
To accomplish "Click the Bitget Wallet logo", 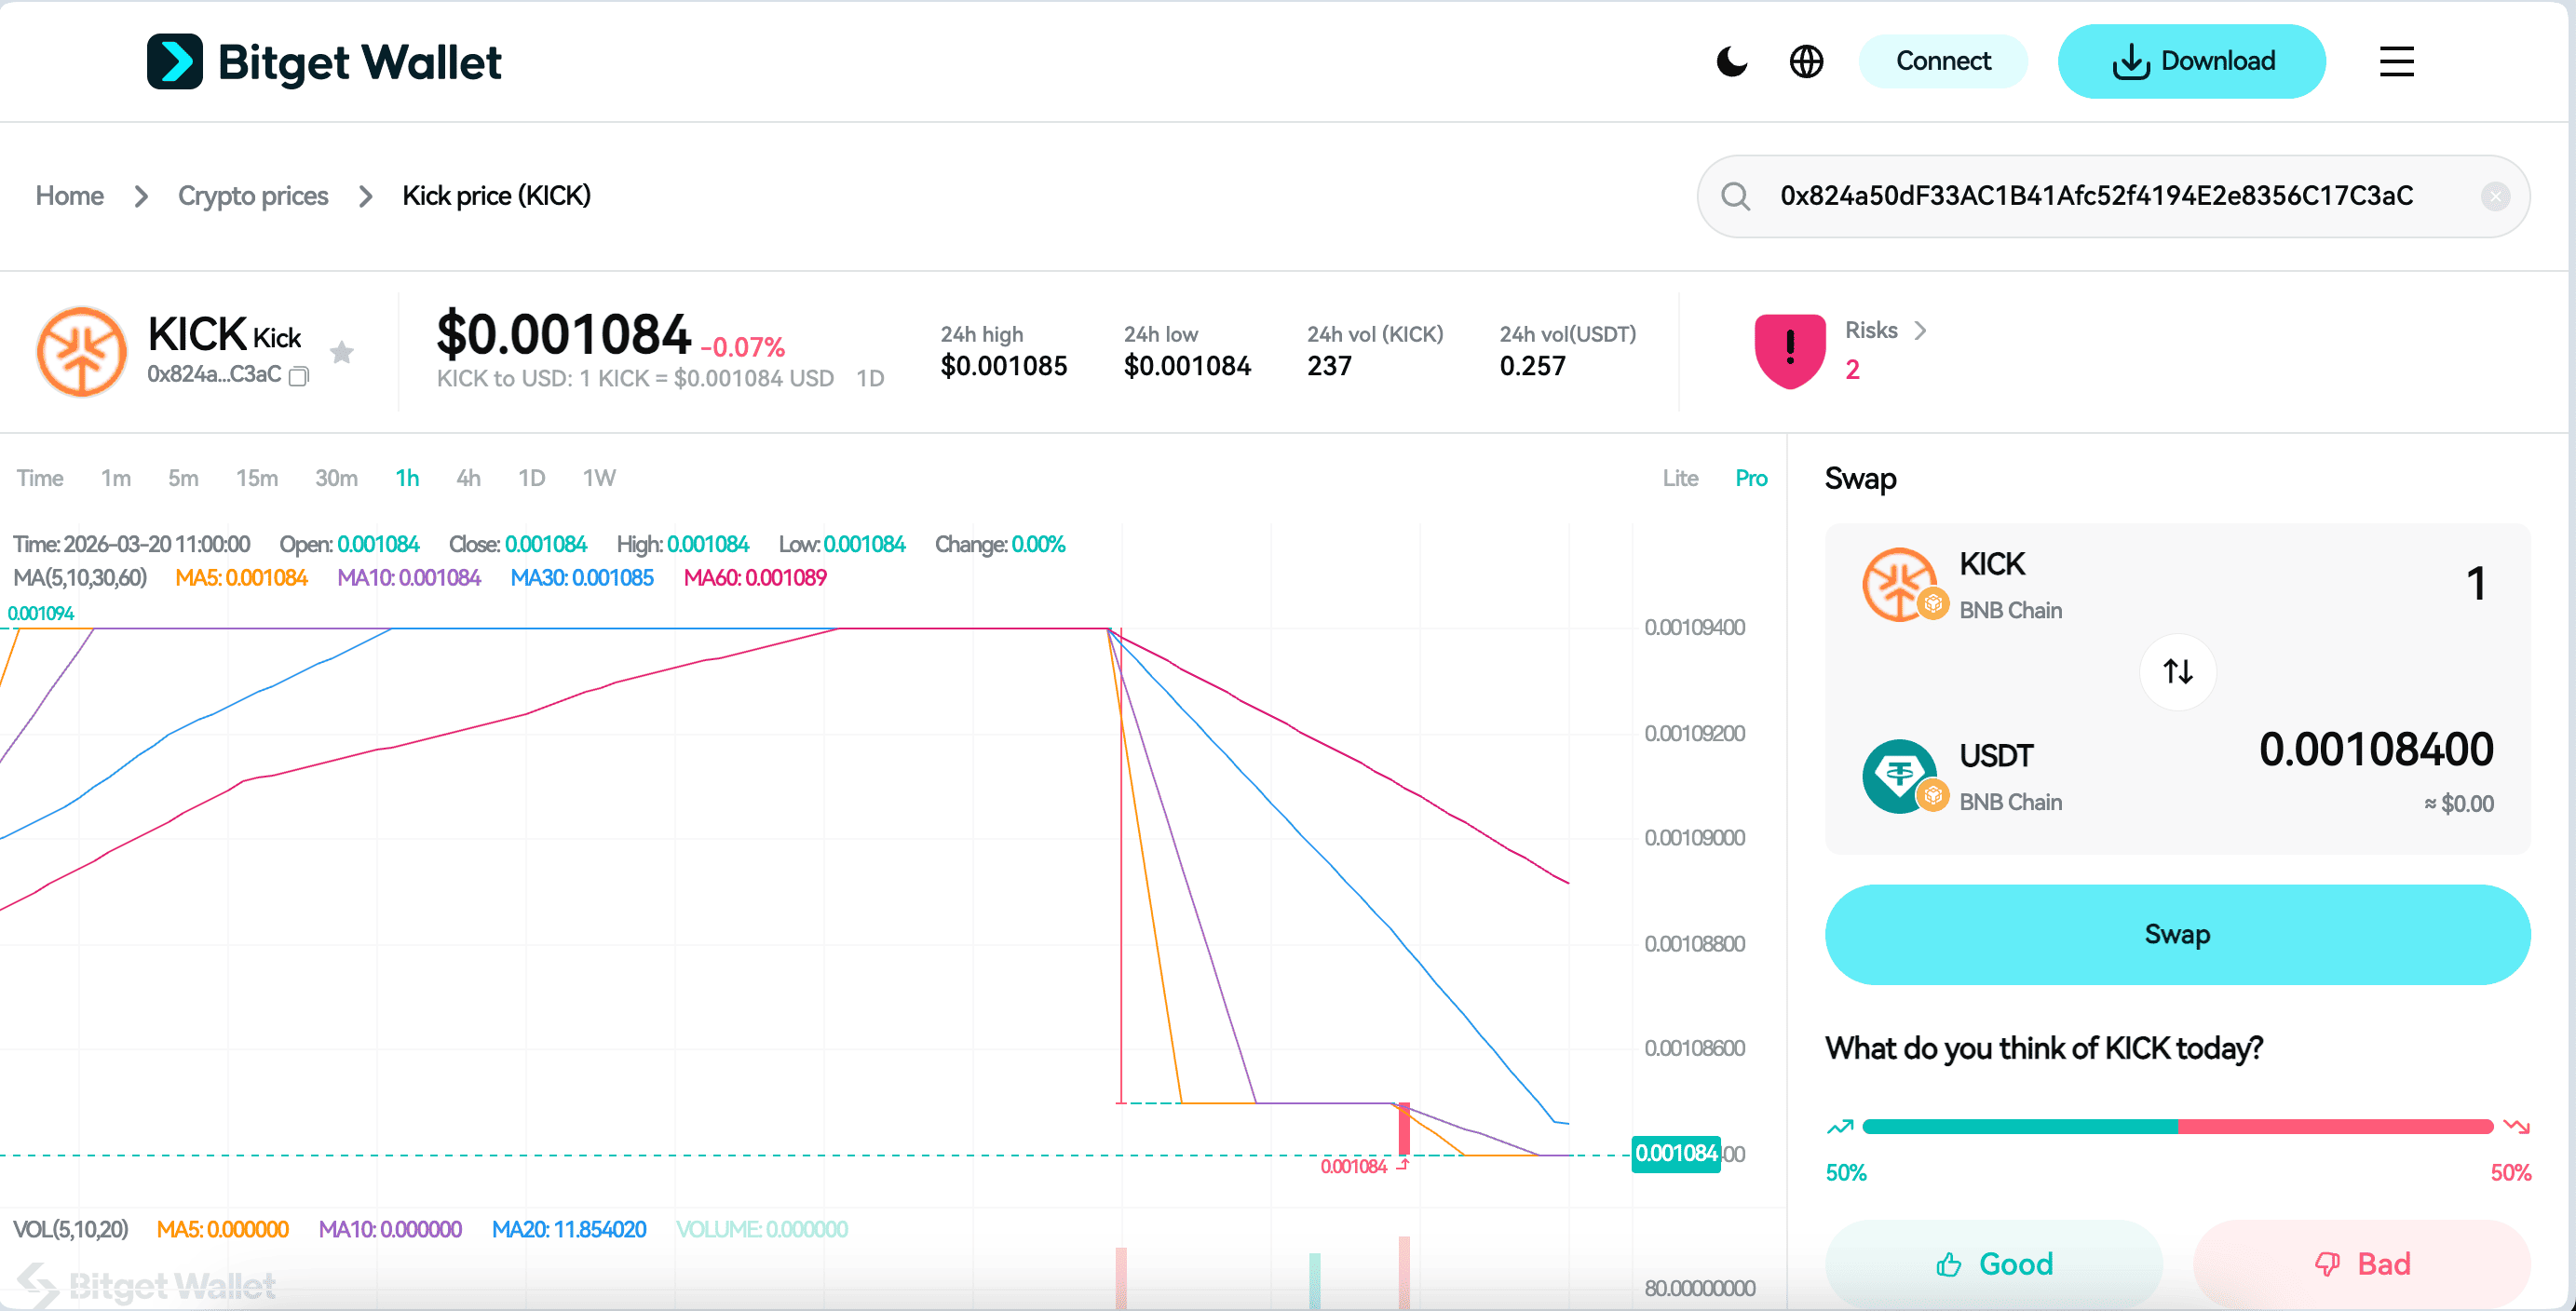I will (324, 61).
